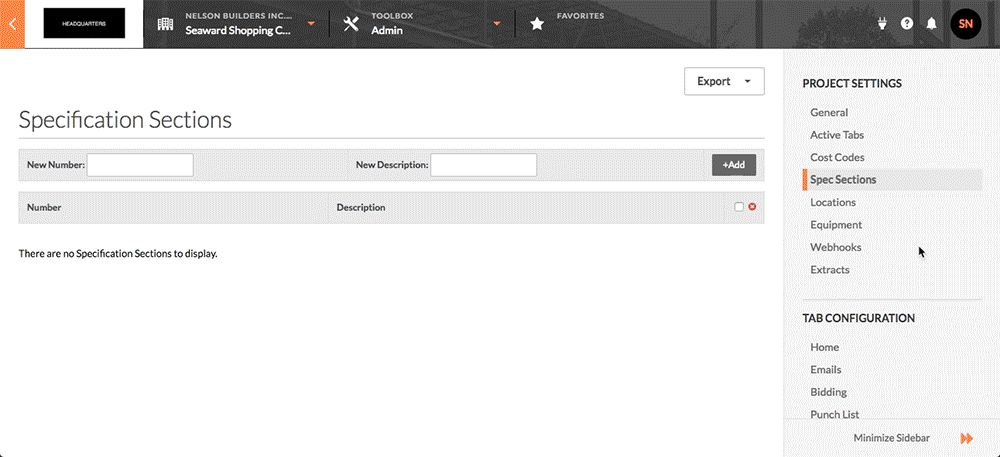Open the plug app integrations icon

point(882,24)
